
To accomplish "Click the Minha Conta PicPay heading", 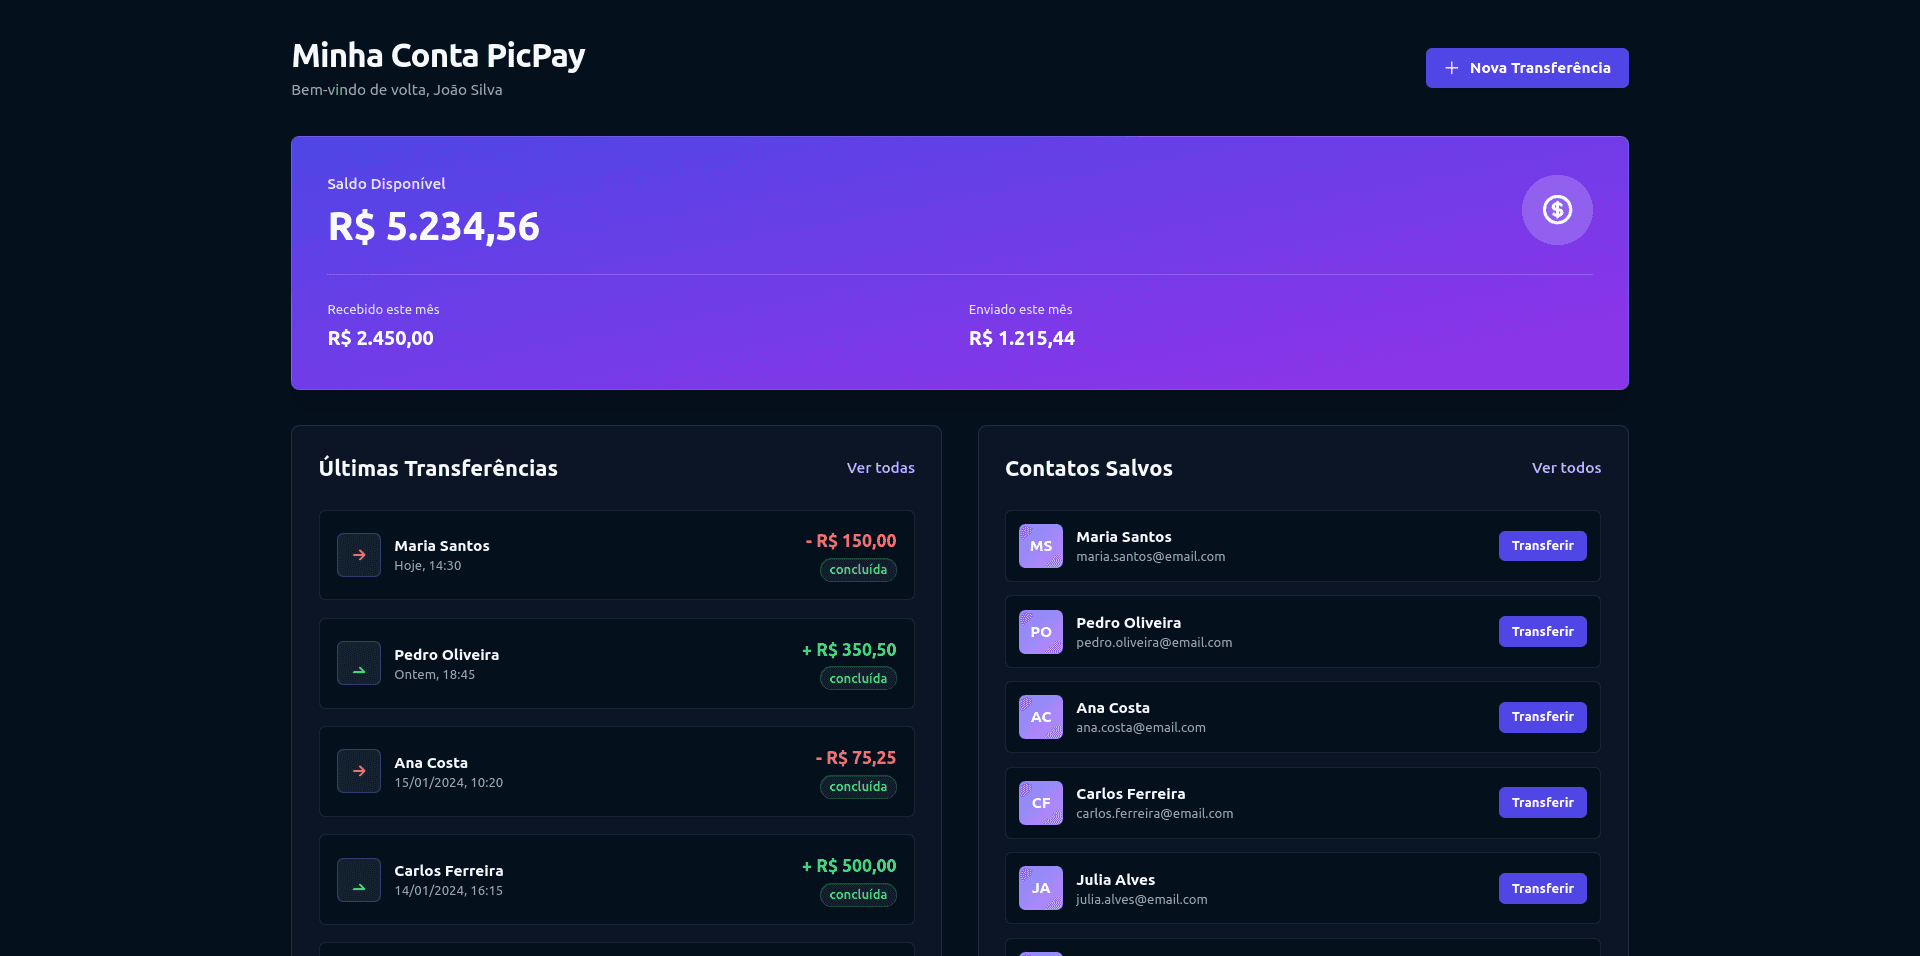I will pyautogui.click(x=438, y=56).
